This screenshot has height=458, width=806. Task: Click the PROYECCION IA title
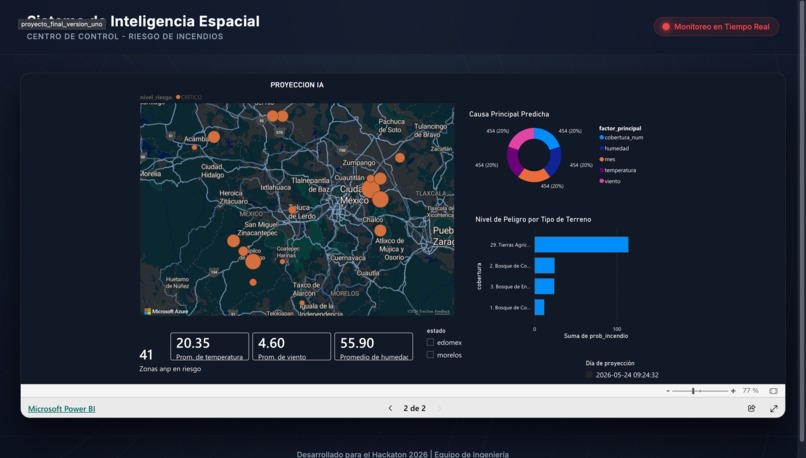297,85
